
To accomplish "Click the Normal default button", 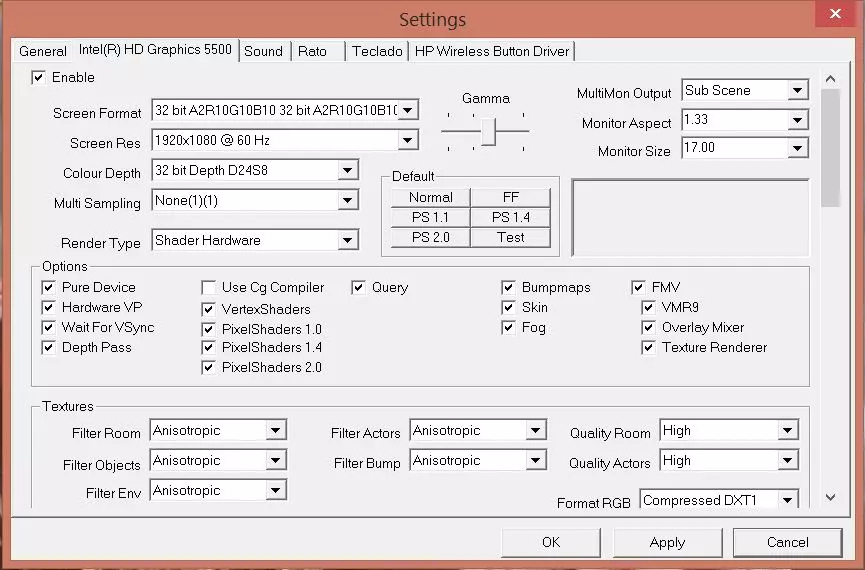I will click(431, 198).
